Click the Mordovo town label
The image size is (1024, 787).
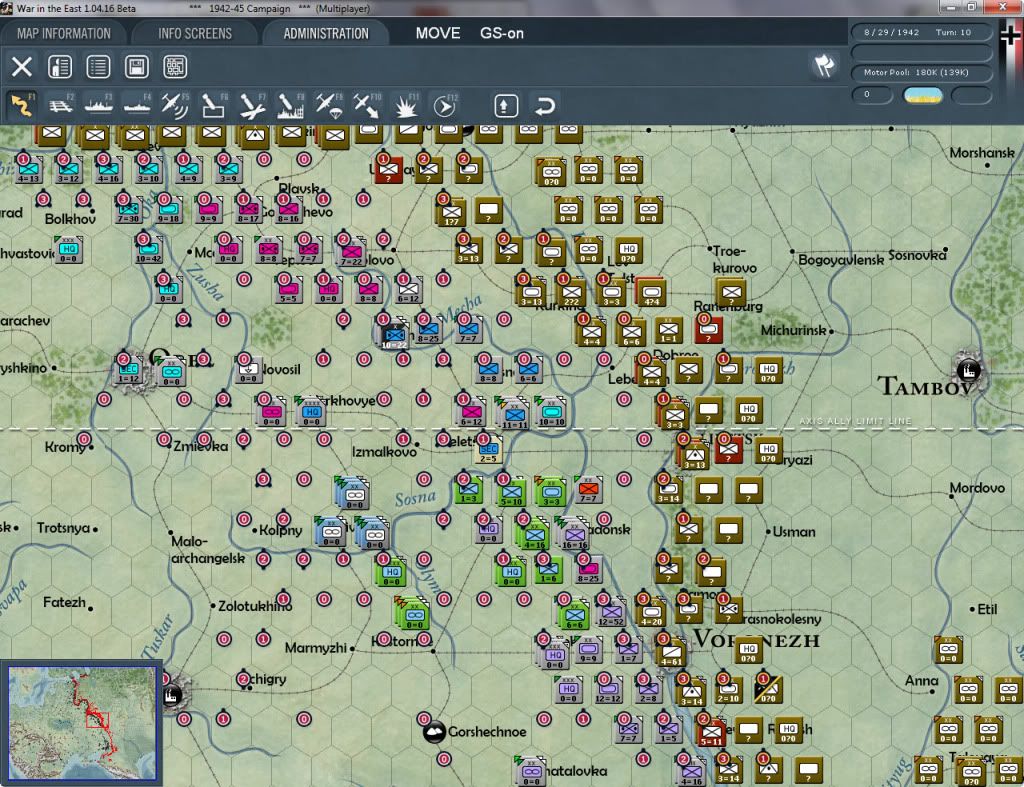tap(977, 488)
